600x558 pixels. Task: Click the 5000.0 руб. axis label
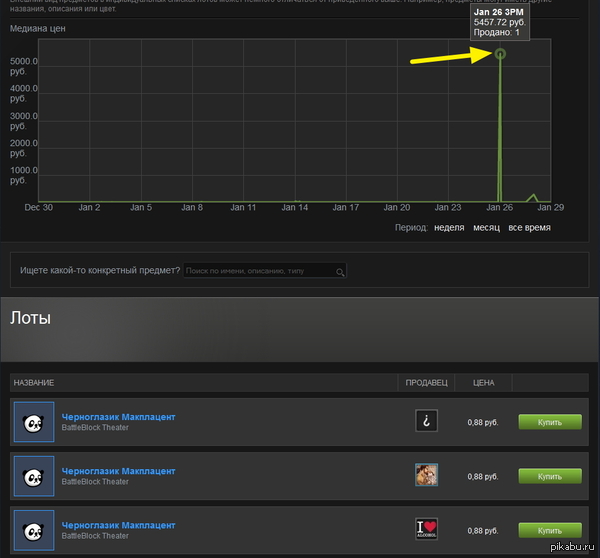tap(24, 66)
